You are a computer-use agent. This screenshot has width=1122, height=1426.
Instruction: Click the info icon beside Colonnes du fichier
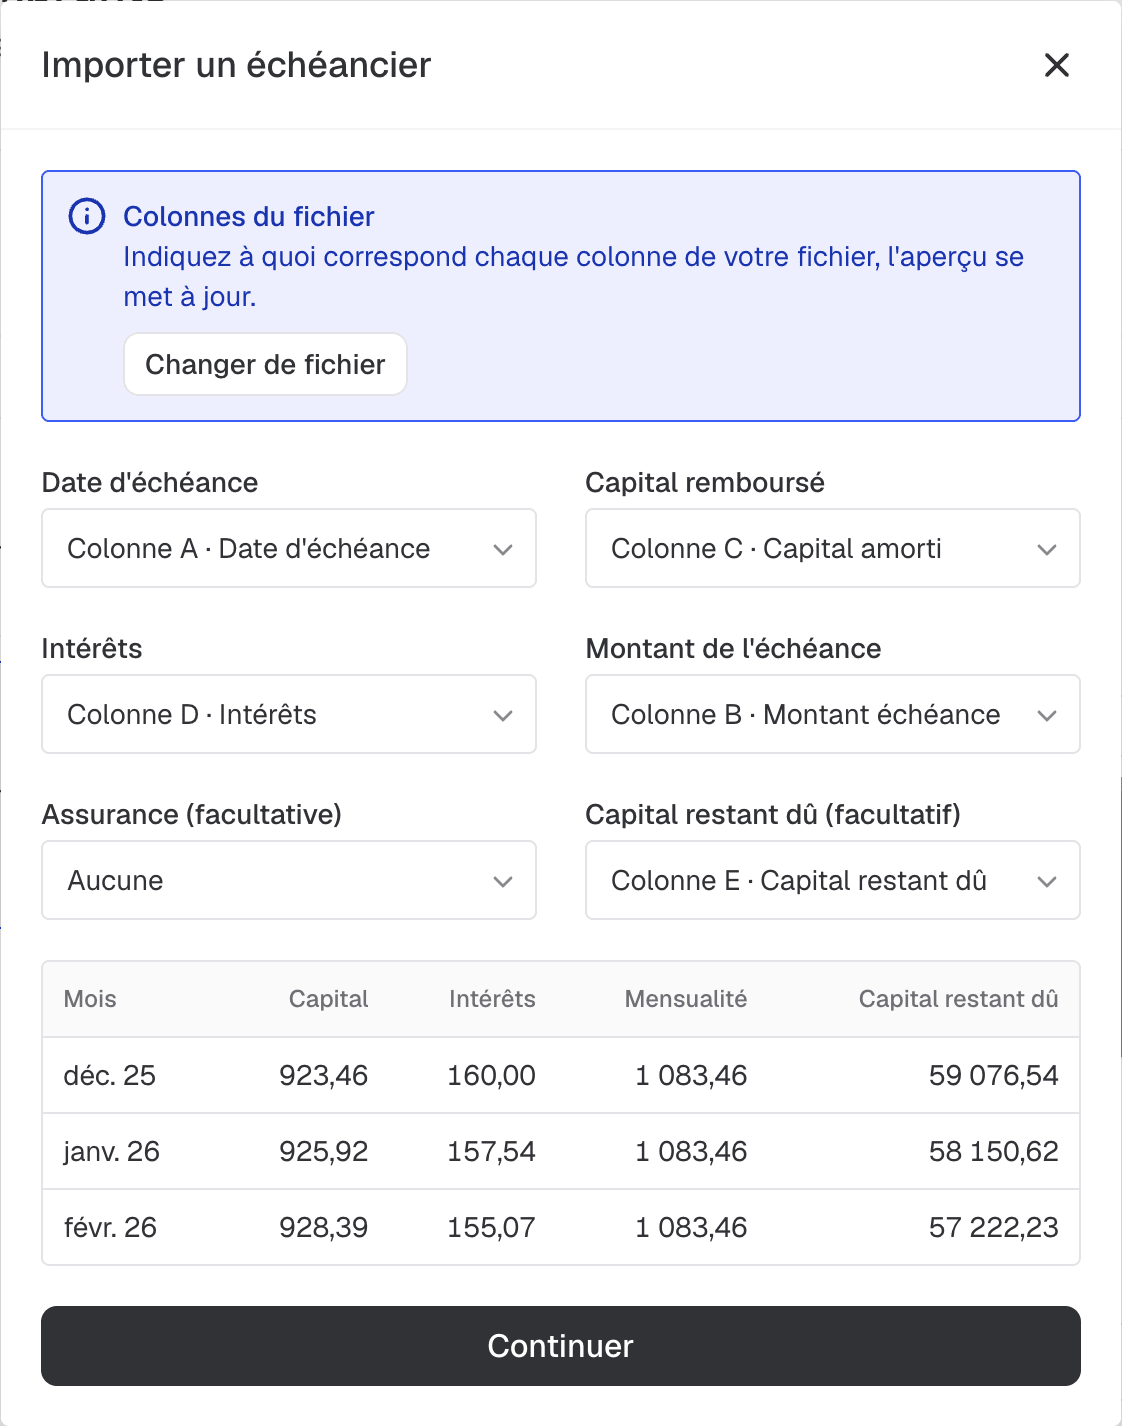[x=87, y=216]
